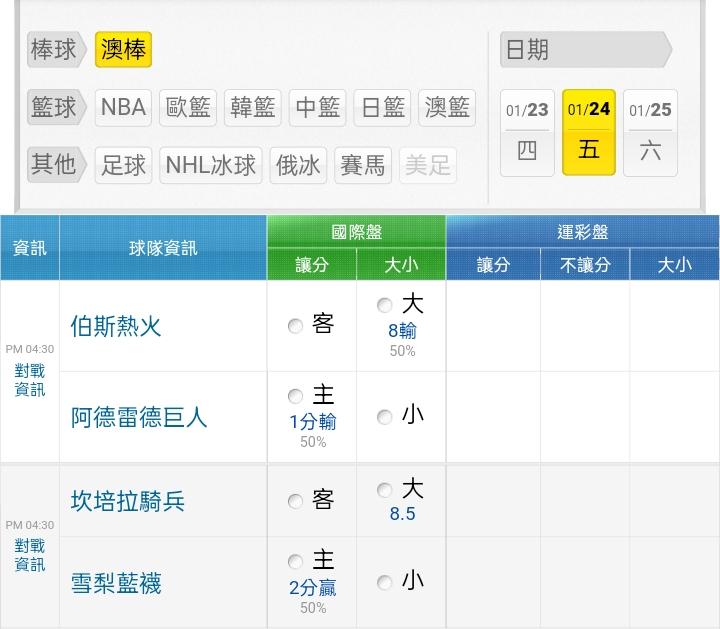Open the 賽馬 horse racing section
The height and width of the screenshot is (629, 720).
pos(362,165)
